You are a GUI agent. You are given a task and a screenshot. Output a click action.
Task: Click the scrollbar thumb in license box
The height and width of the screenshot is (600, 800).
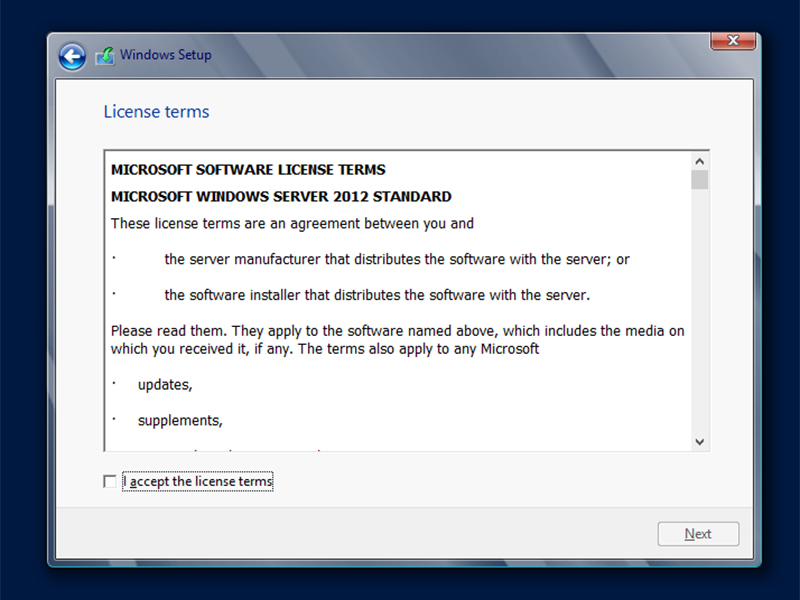[x=699, y=180]
